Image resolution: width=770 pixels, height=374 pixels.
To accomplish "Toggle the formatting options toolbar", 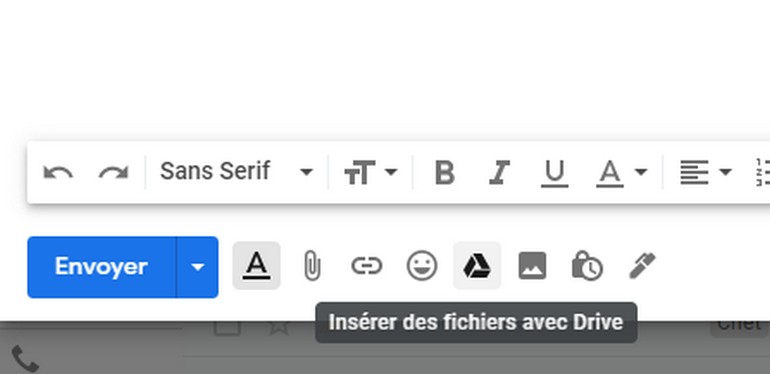I will coord(256,266).
